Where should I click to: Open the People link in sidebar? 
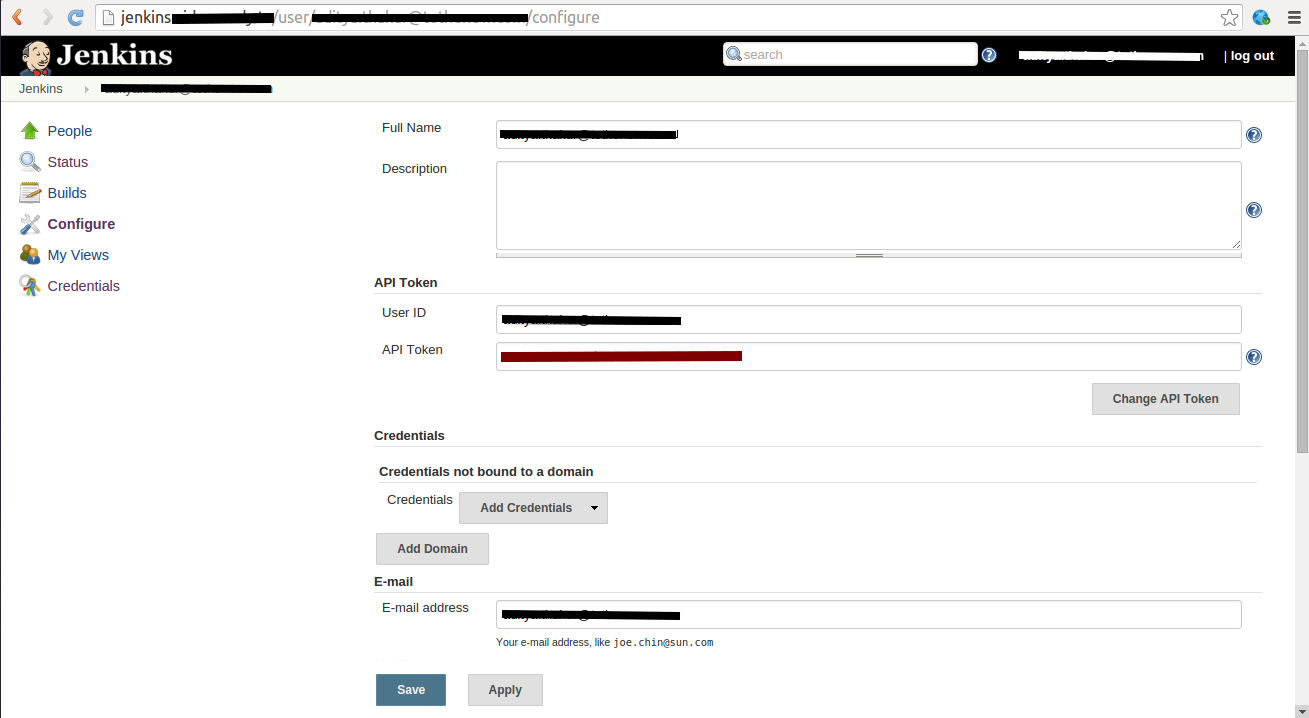70,131
